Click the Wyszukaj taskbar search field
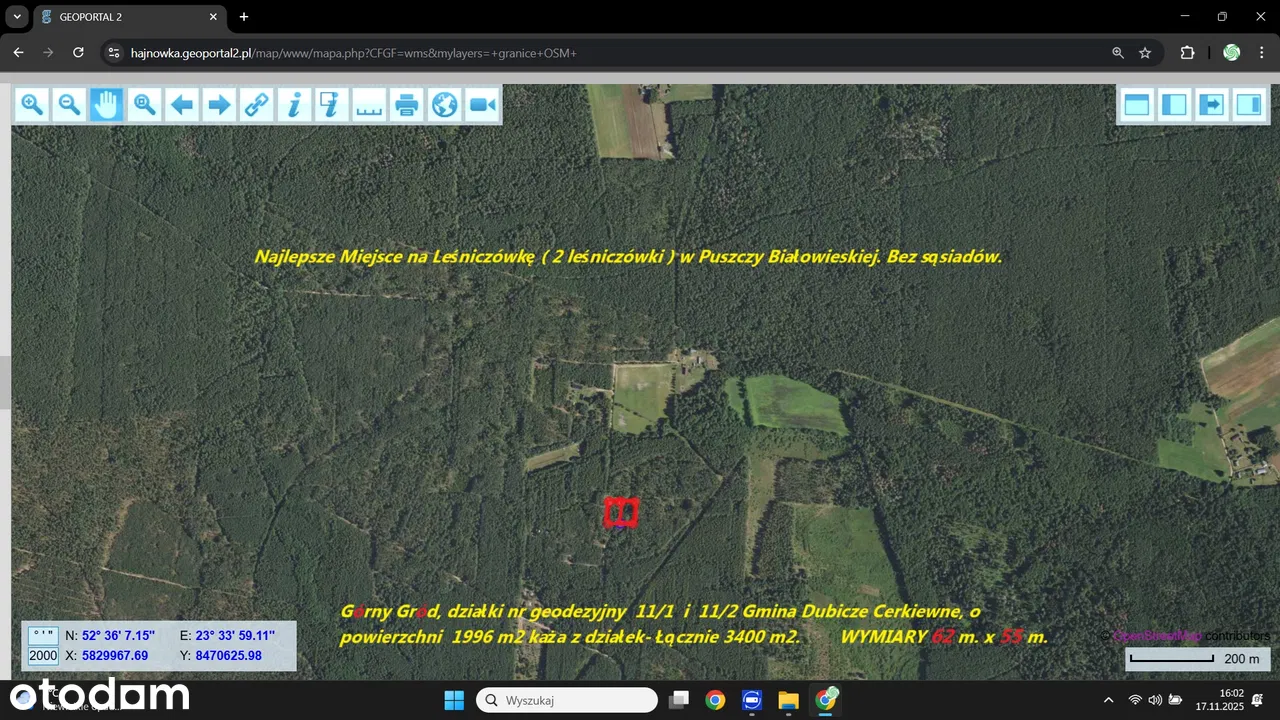Screen dimensions: 1280x720 point(566,700)
